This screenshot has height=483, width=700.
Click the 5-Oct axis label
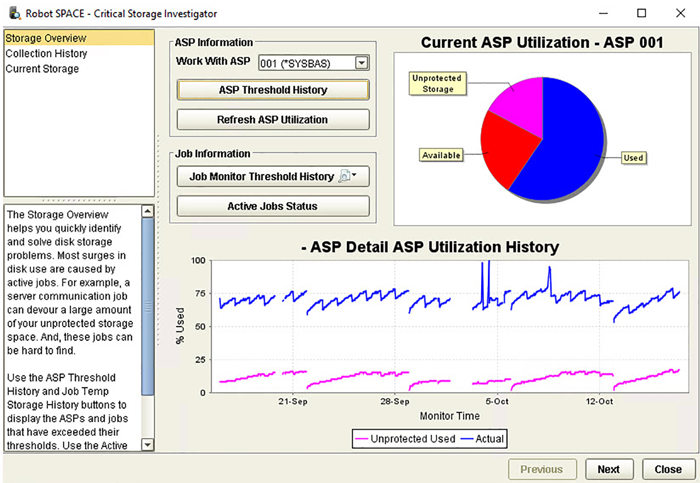click(x=497, y=401)
